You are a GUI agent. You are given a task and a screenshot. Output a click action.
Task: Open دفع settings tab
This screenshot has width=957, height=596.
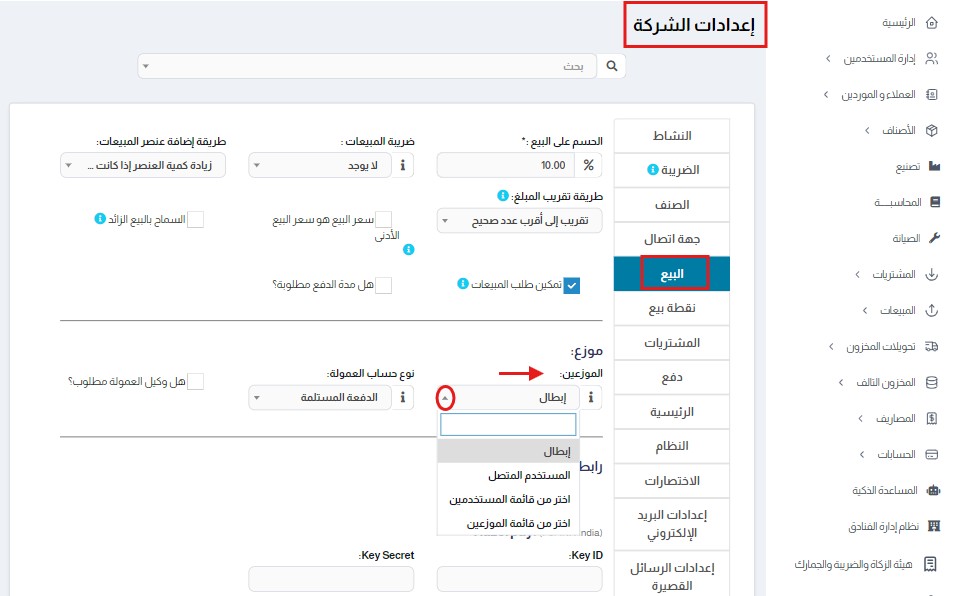(672, 377)
